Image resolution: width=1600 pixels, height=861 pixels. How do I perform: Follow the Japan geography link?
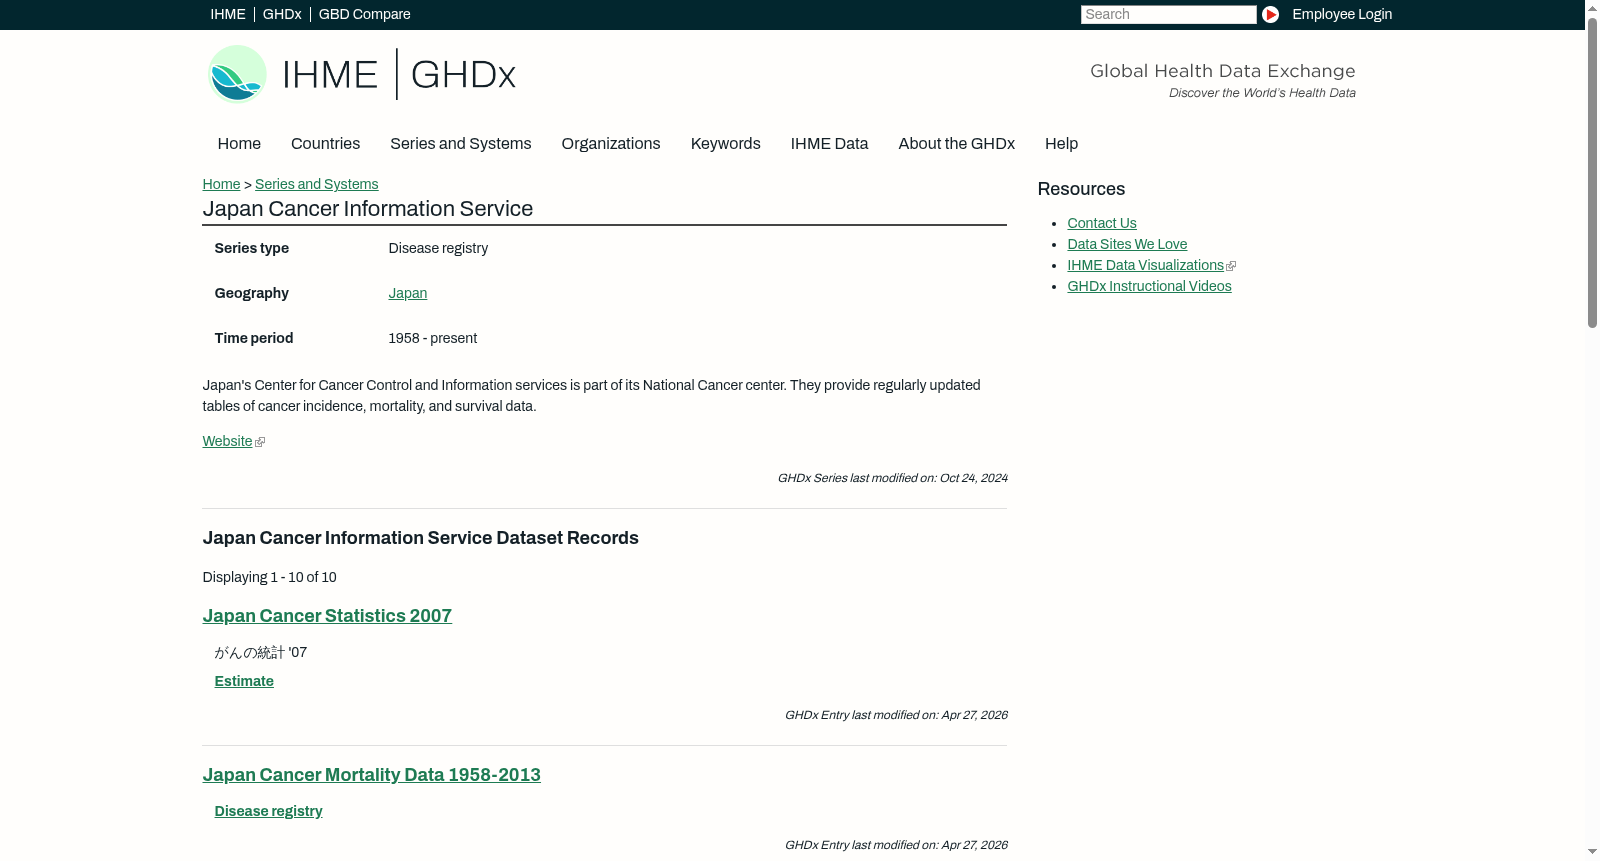(408, 294)
